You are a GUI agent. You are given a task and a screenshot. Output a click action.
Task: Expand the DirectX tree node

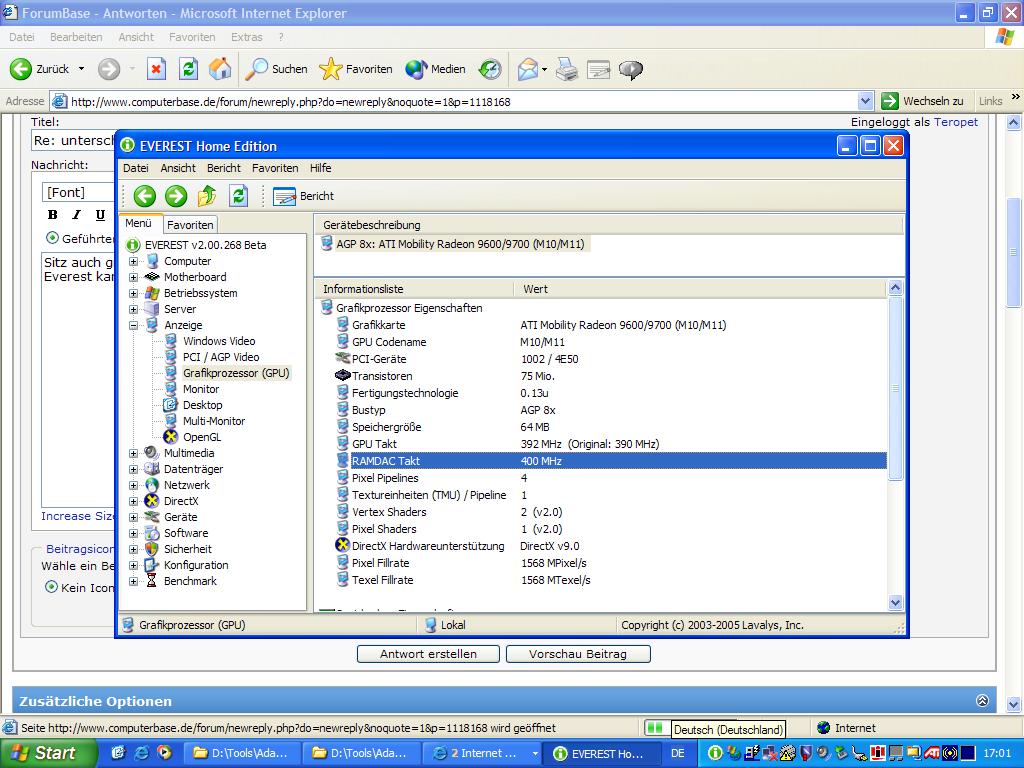(133, 501)
